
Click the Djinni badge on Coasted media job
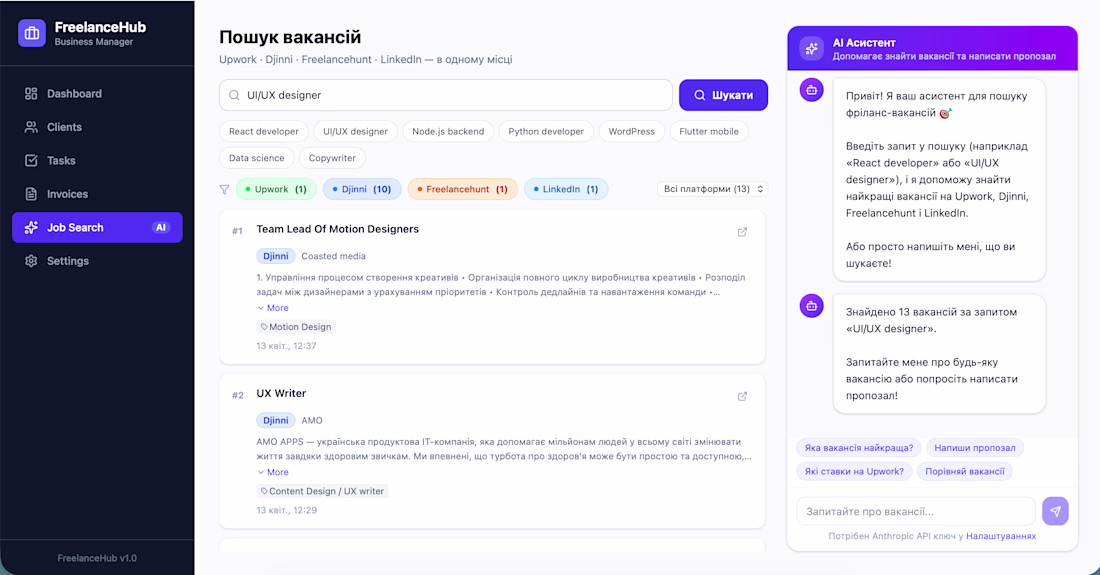point(276,257)
